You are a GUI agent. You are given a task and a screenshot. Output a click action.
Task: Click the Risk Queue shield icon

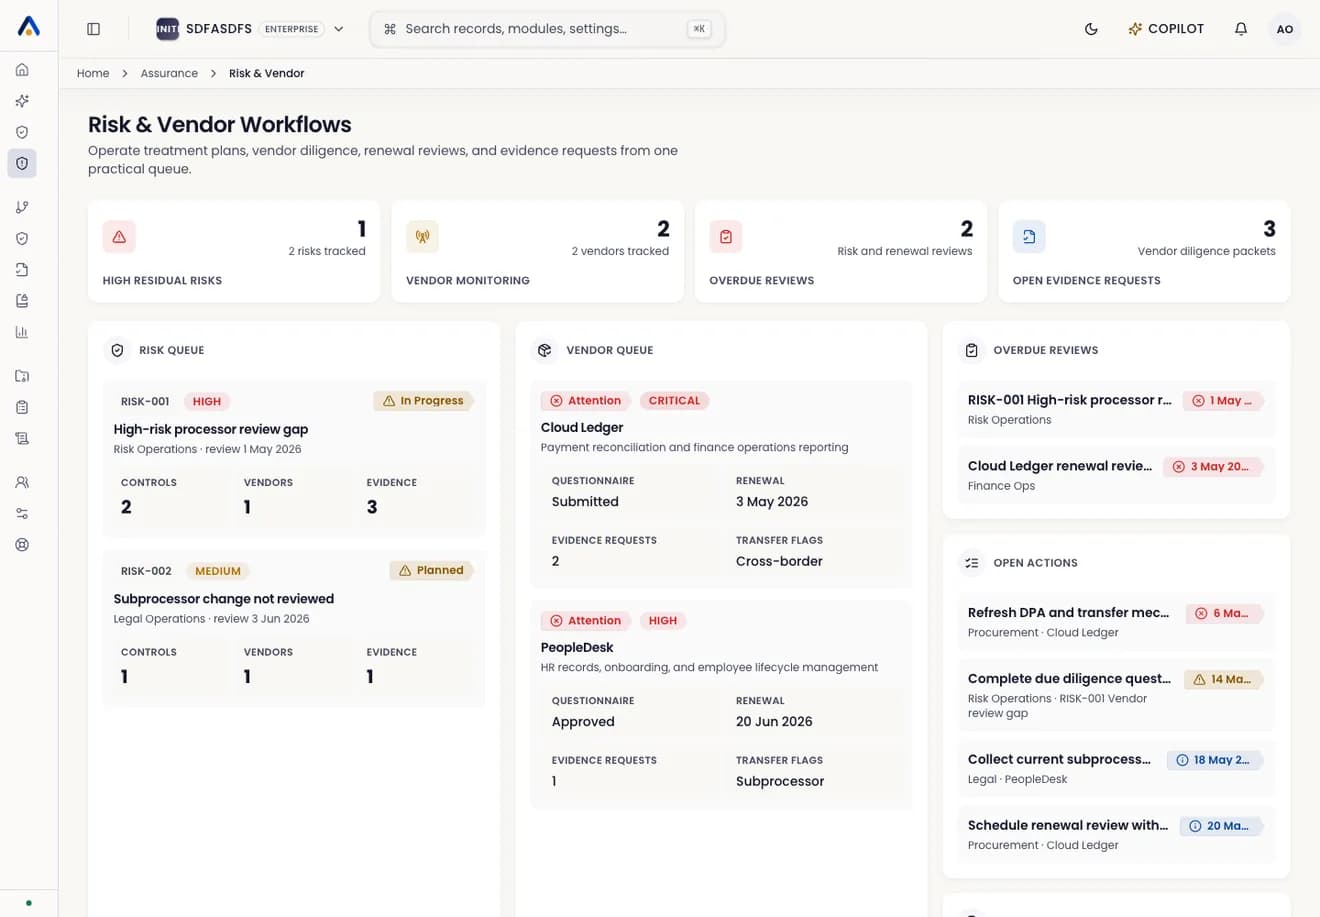117,350
